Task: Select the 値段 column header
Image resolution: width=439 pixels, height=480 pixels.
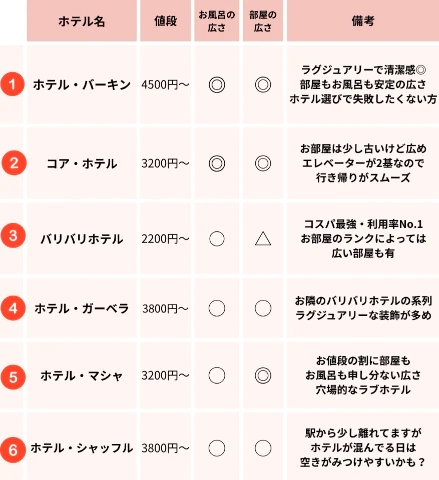Action: (165, 21)
